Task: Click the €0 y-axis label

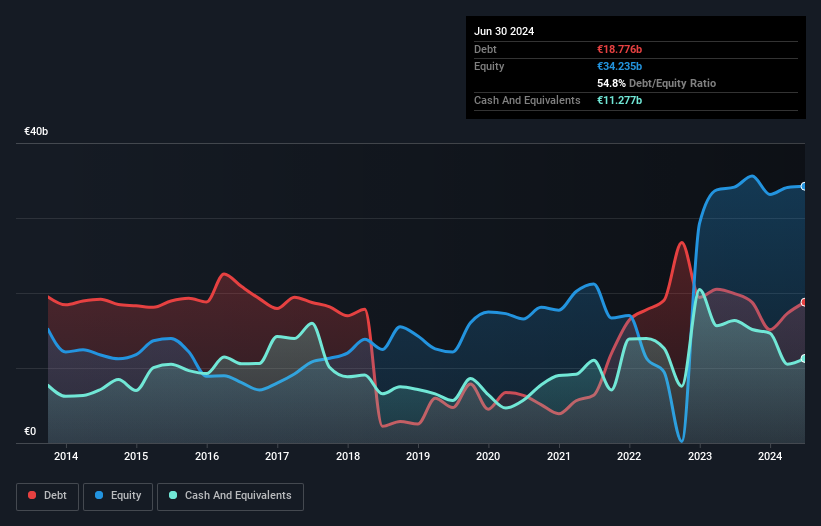Action: click(30, 431)
